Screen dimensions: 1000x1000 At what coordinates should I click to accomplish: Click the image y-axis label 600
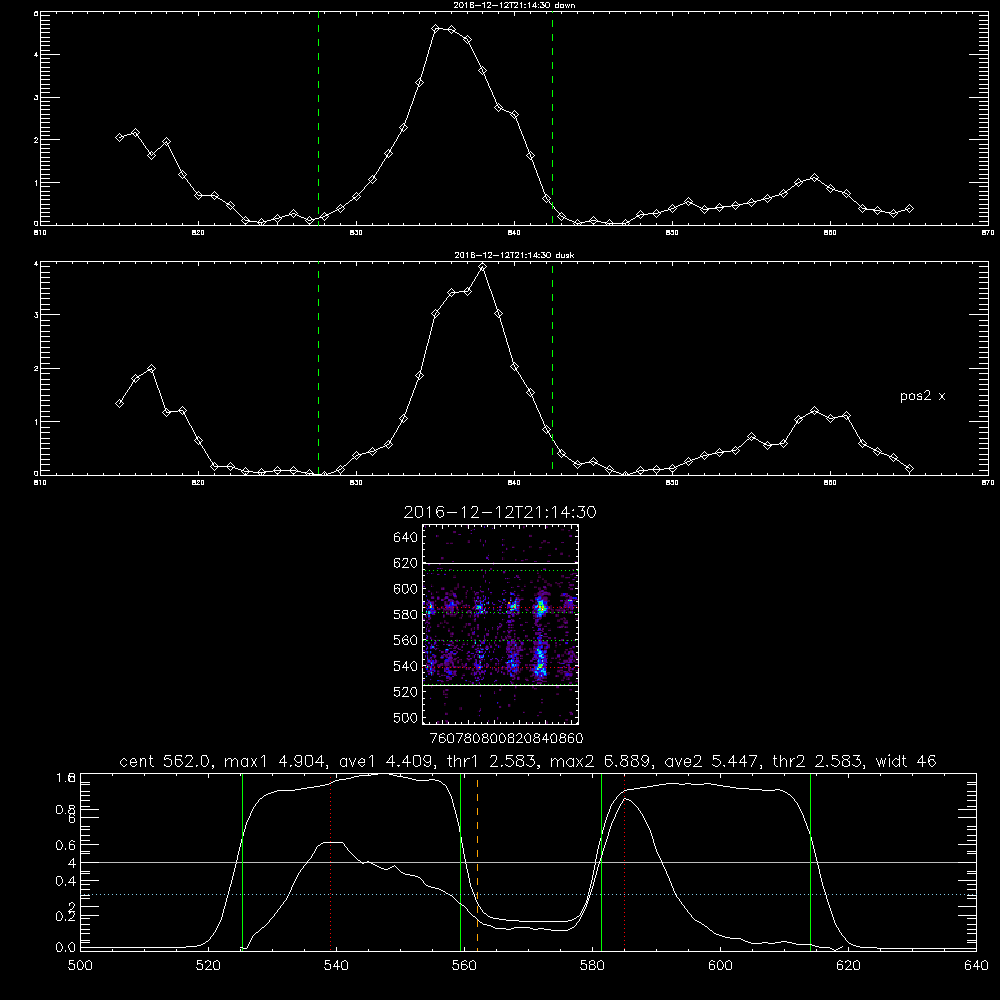(406, 589)
